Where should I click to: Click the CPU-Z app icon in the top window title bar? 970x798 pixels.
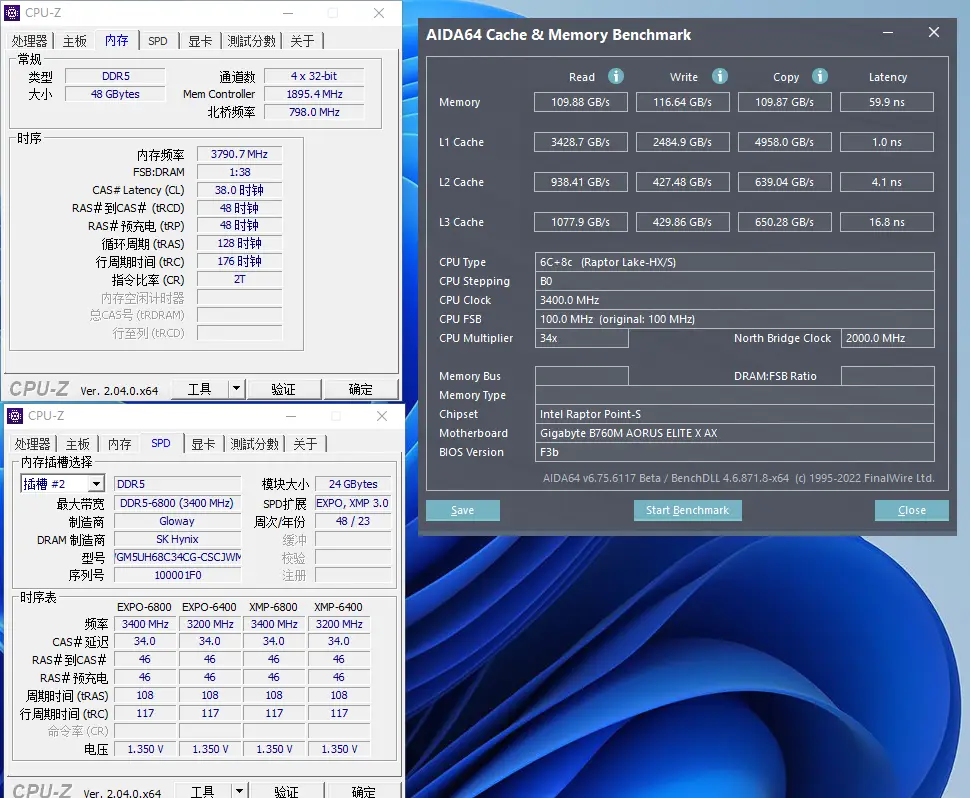(12, 12)
